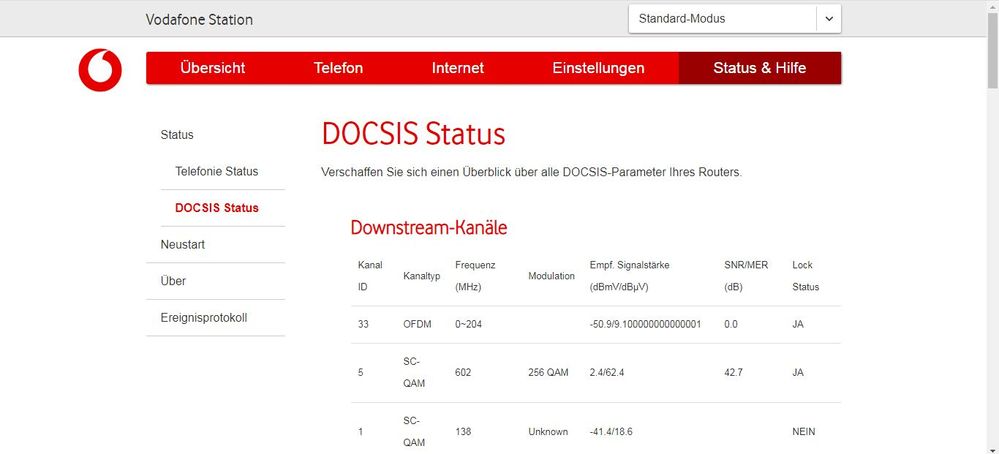Viewport: 999px width, 454px height.
Task: Click the 256 QAM modulation cell
Action: click(x=548, y=372)
